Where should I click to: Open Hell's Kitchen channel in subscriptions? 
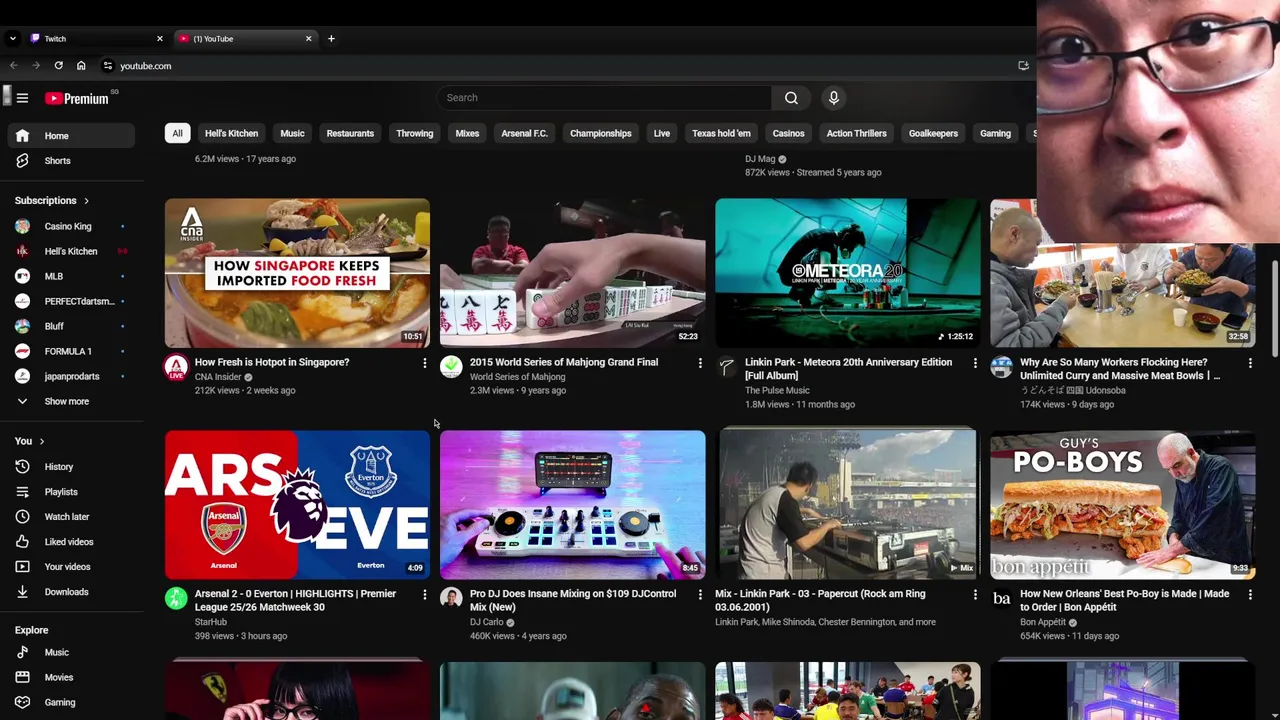tap(70, 251)
